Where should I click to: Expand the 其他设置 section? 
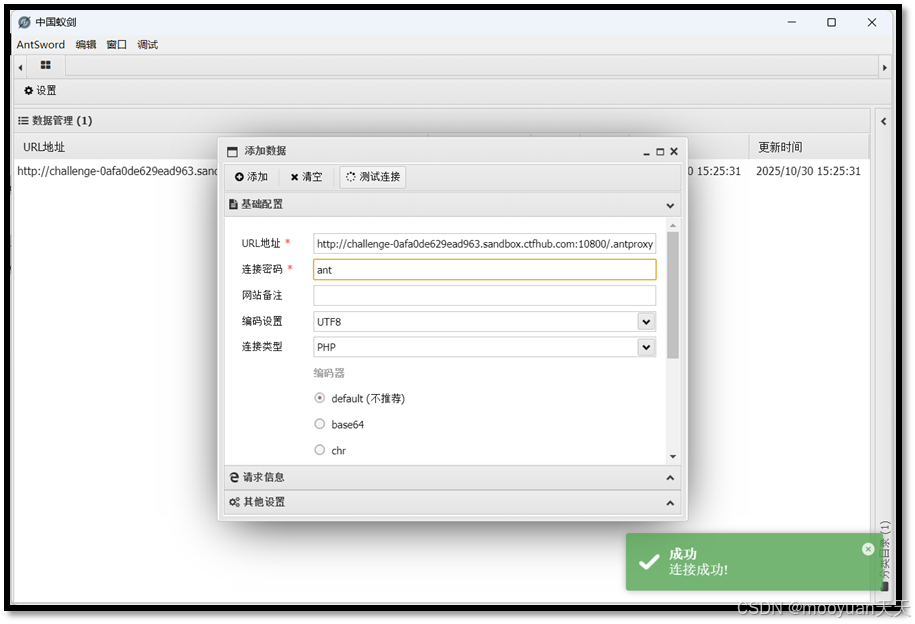click(x=670, y=503)
